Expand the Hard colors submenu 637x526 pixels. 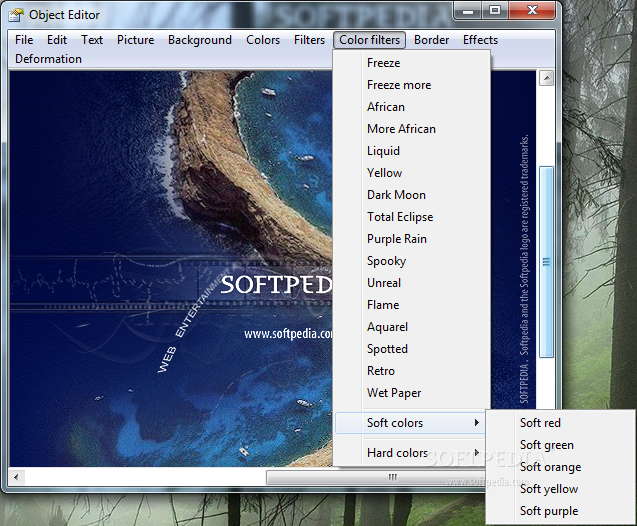411,452
